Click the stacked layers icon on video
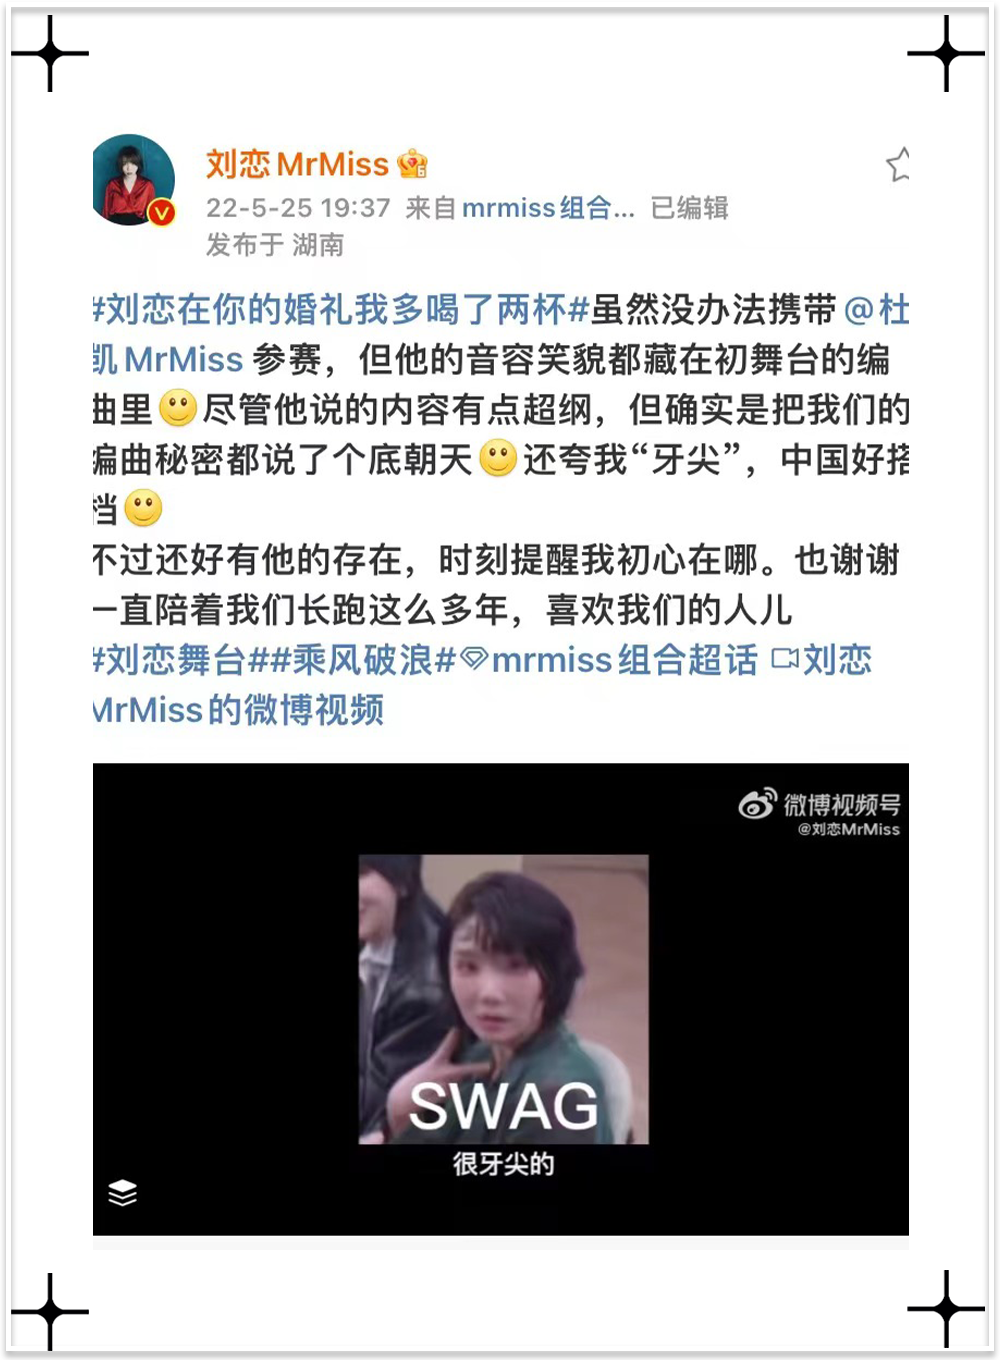Viewport: 1000px width, 1360px height. coord(122,1193)
